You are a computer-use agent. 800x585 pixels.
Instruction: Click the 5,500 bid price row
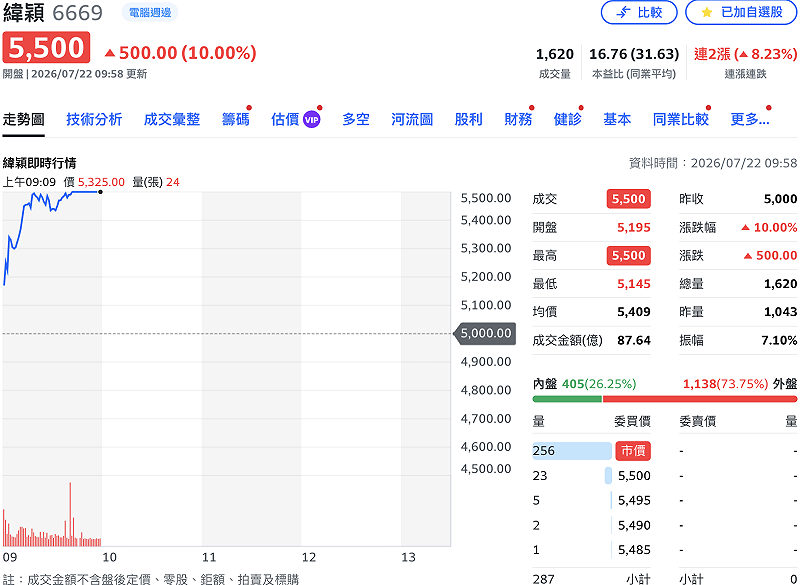tap(592, 476)
